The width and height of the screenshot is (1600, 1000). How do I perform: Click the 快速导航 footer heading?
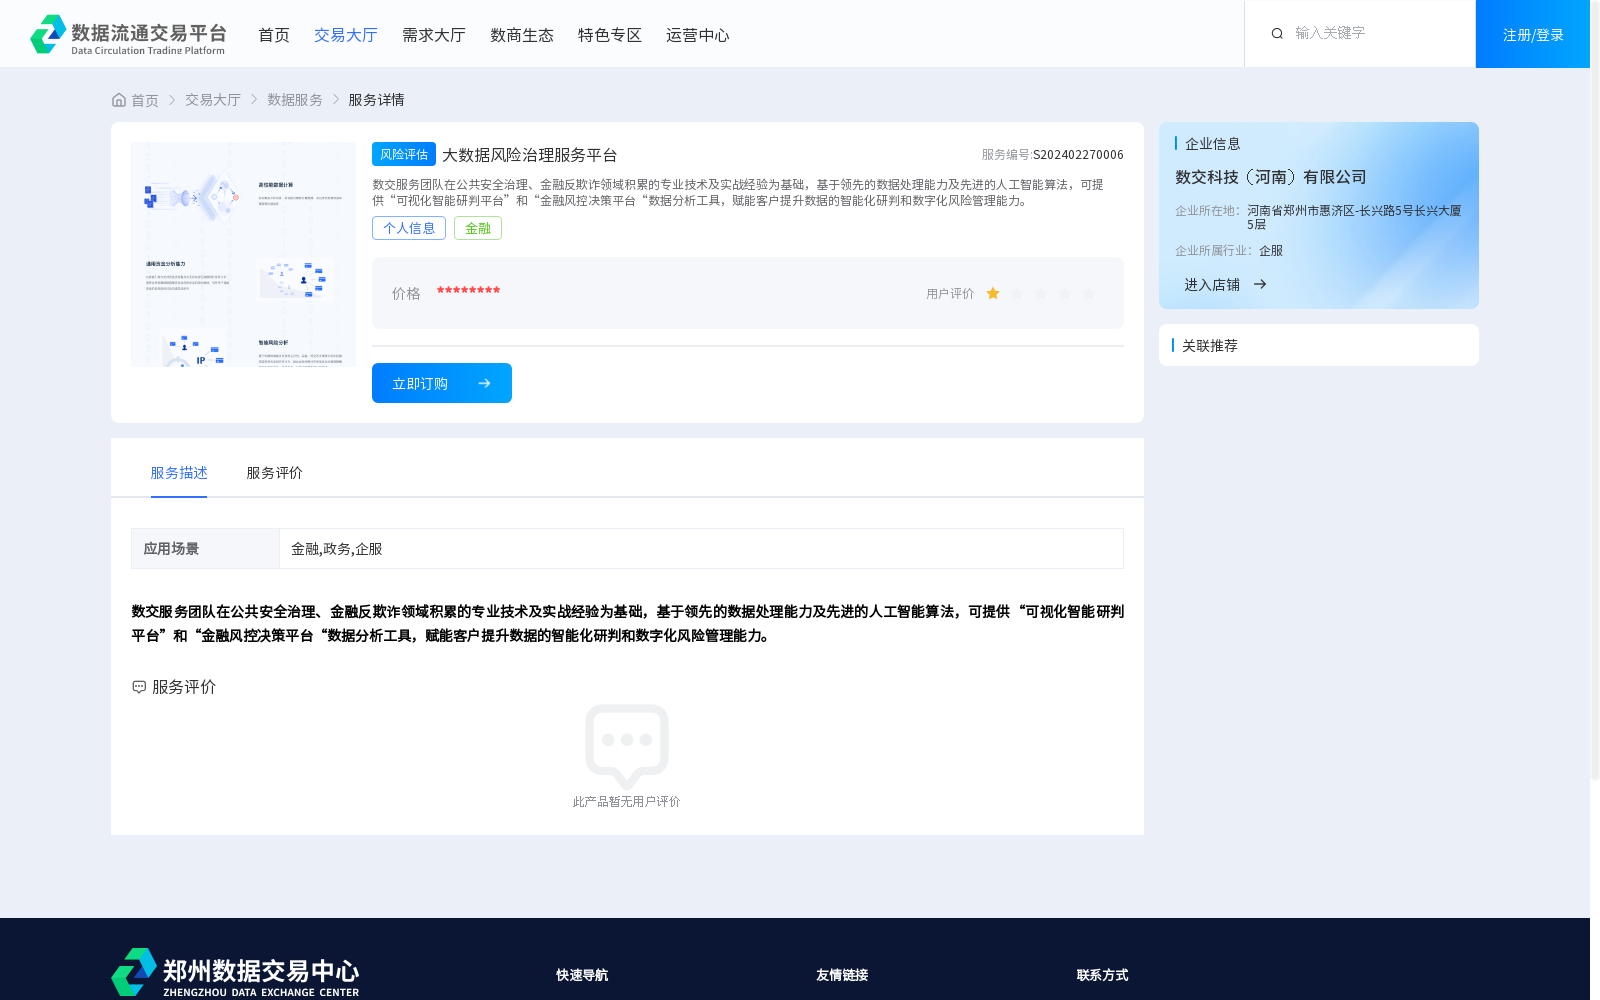tap(582, 975)
